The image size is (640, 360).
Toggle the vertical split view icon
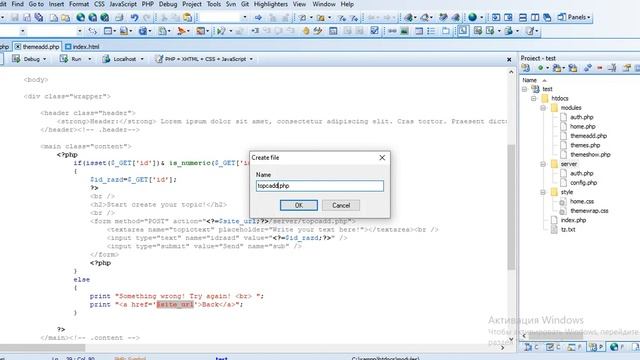(x=535, y=18)
